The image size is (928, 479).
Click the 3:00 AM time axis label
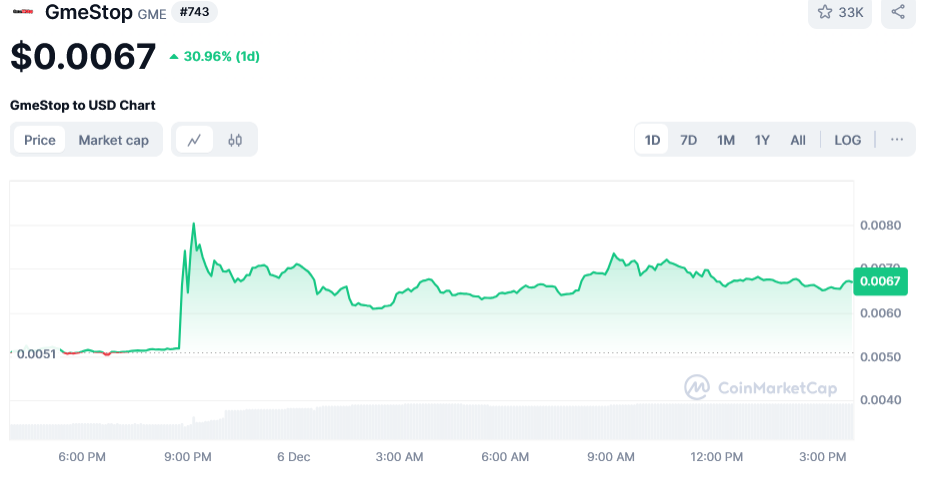(x=399, y=457)
